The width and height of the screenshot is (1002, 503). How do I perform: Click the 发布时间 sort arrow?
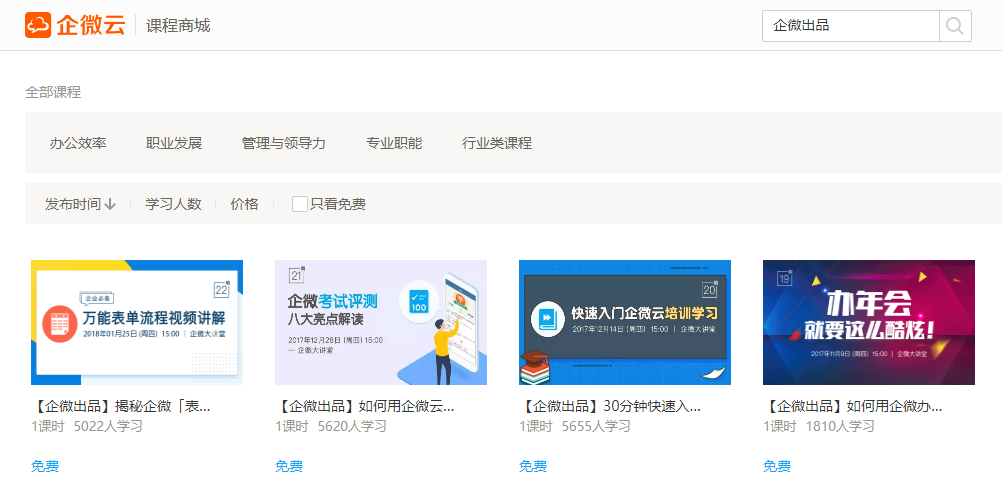tap(110, 204)
